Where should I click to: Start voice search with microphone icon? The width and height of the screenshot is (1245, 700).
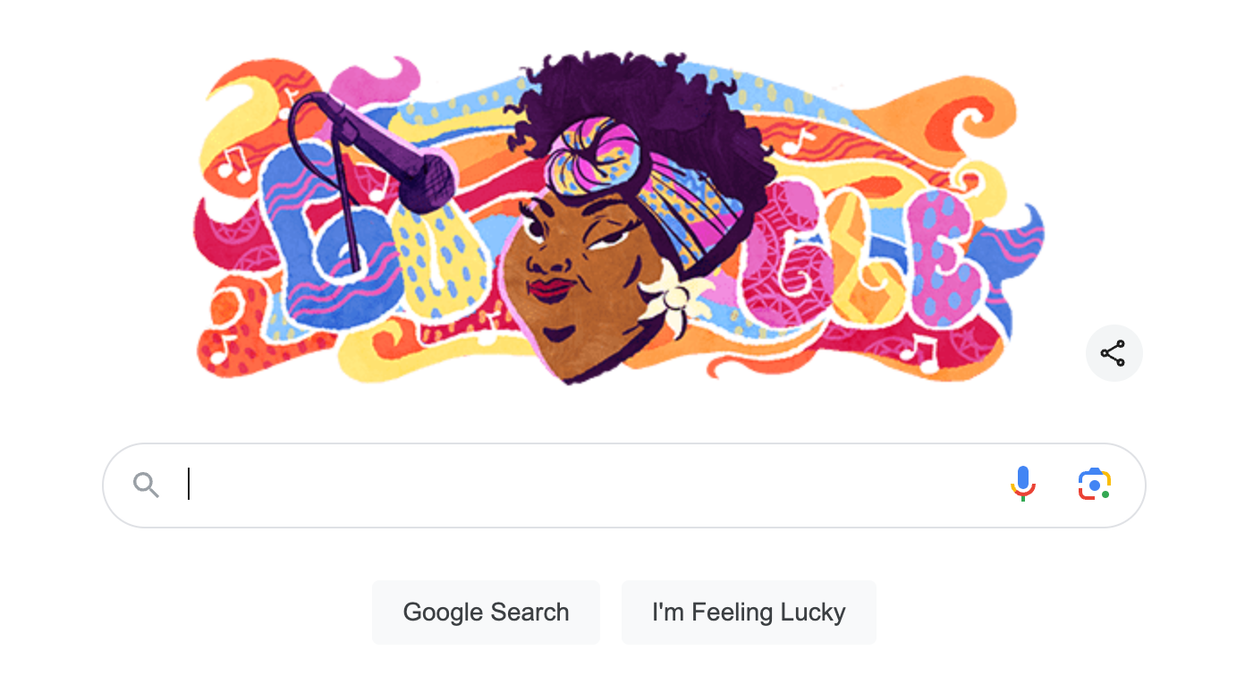click(1022, 484)
